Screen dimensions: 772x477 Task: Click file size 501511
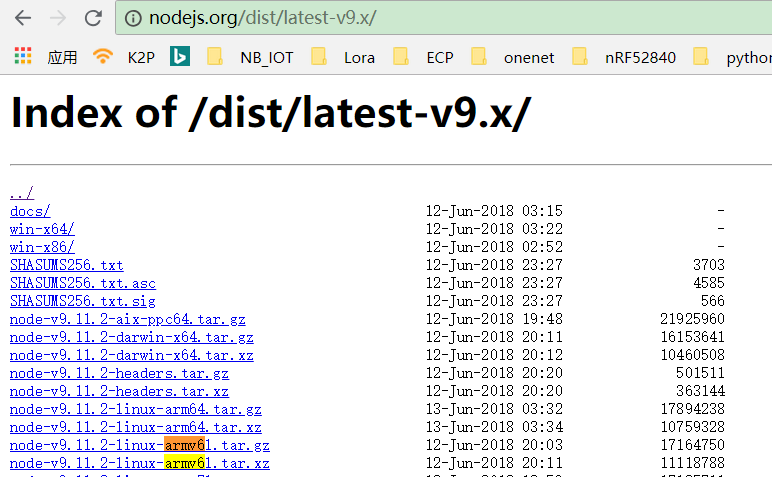pos(700,374)
